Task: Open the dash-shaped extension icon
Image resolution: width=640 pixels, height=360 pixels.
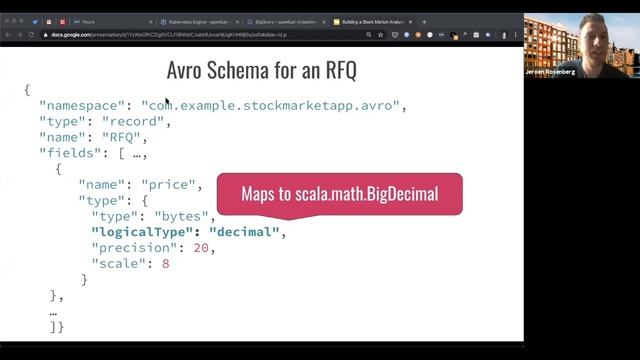Action: (441, 35)
